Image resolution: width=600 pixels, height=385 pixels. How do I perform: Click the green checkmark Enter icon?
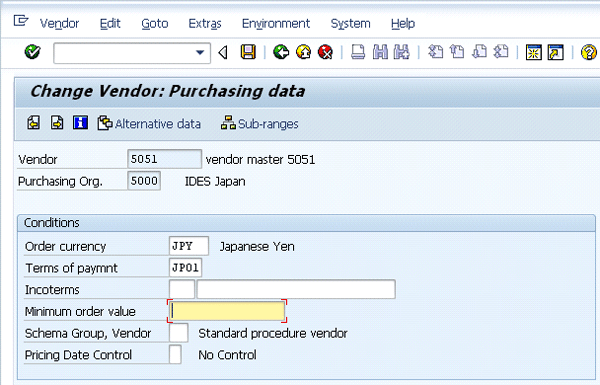pyautogui.click(x=33, y=52)
